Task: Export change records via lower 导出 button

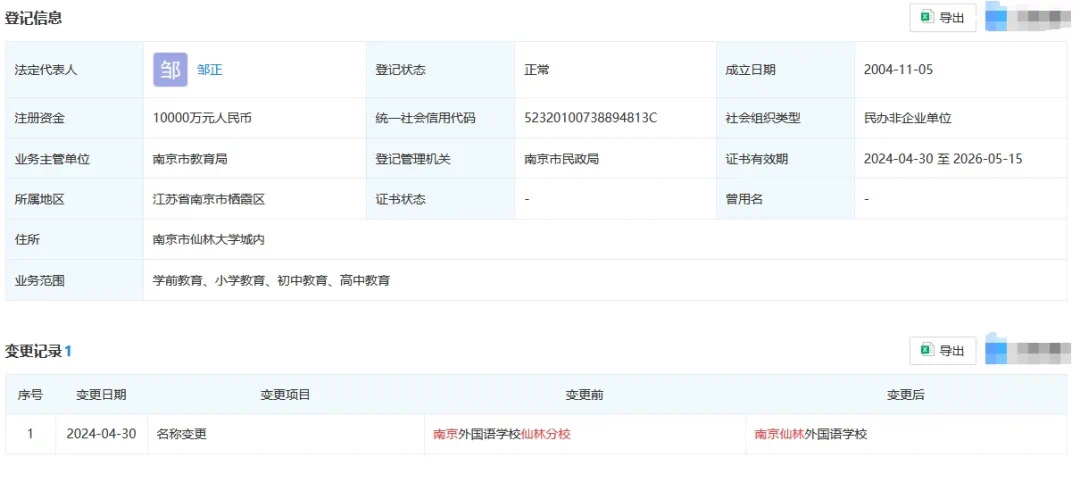Action: 942,351
